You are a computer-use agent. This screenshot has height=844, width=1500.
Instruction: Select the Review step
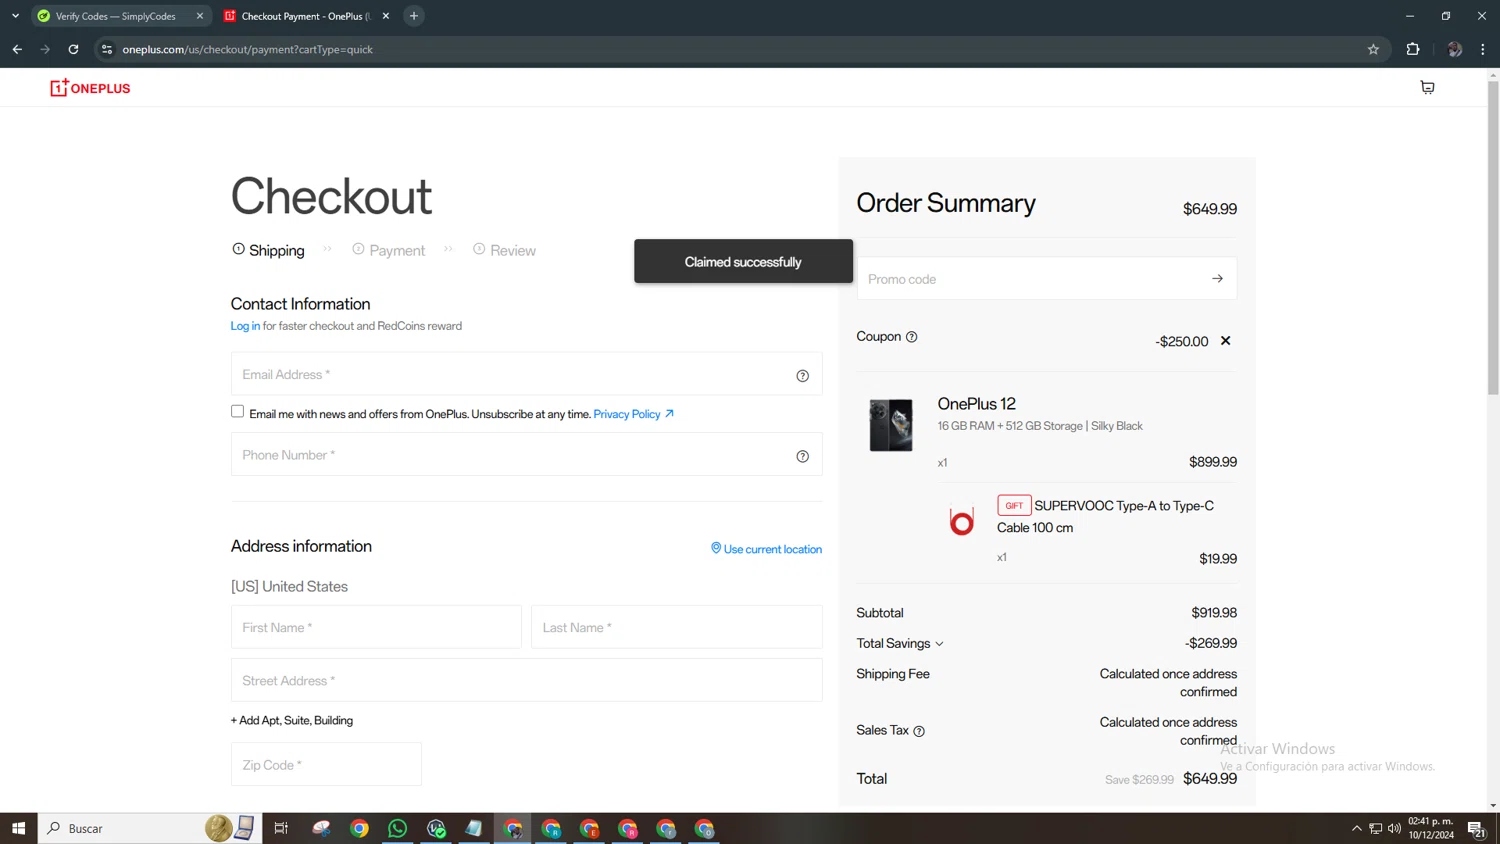tap(504, 250)
